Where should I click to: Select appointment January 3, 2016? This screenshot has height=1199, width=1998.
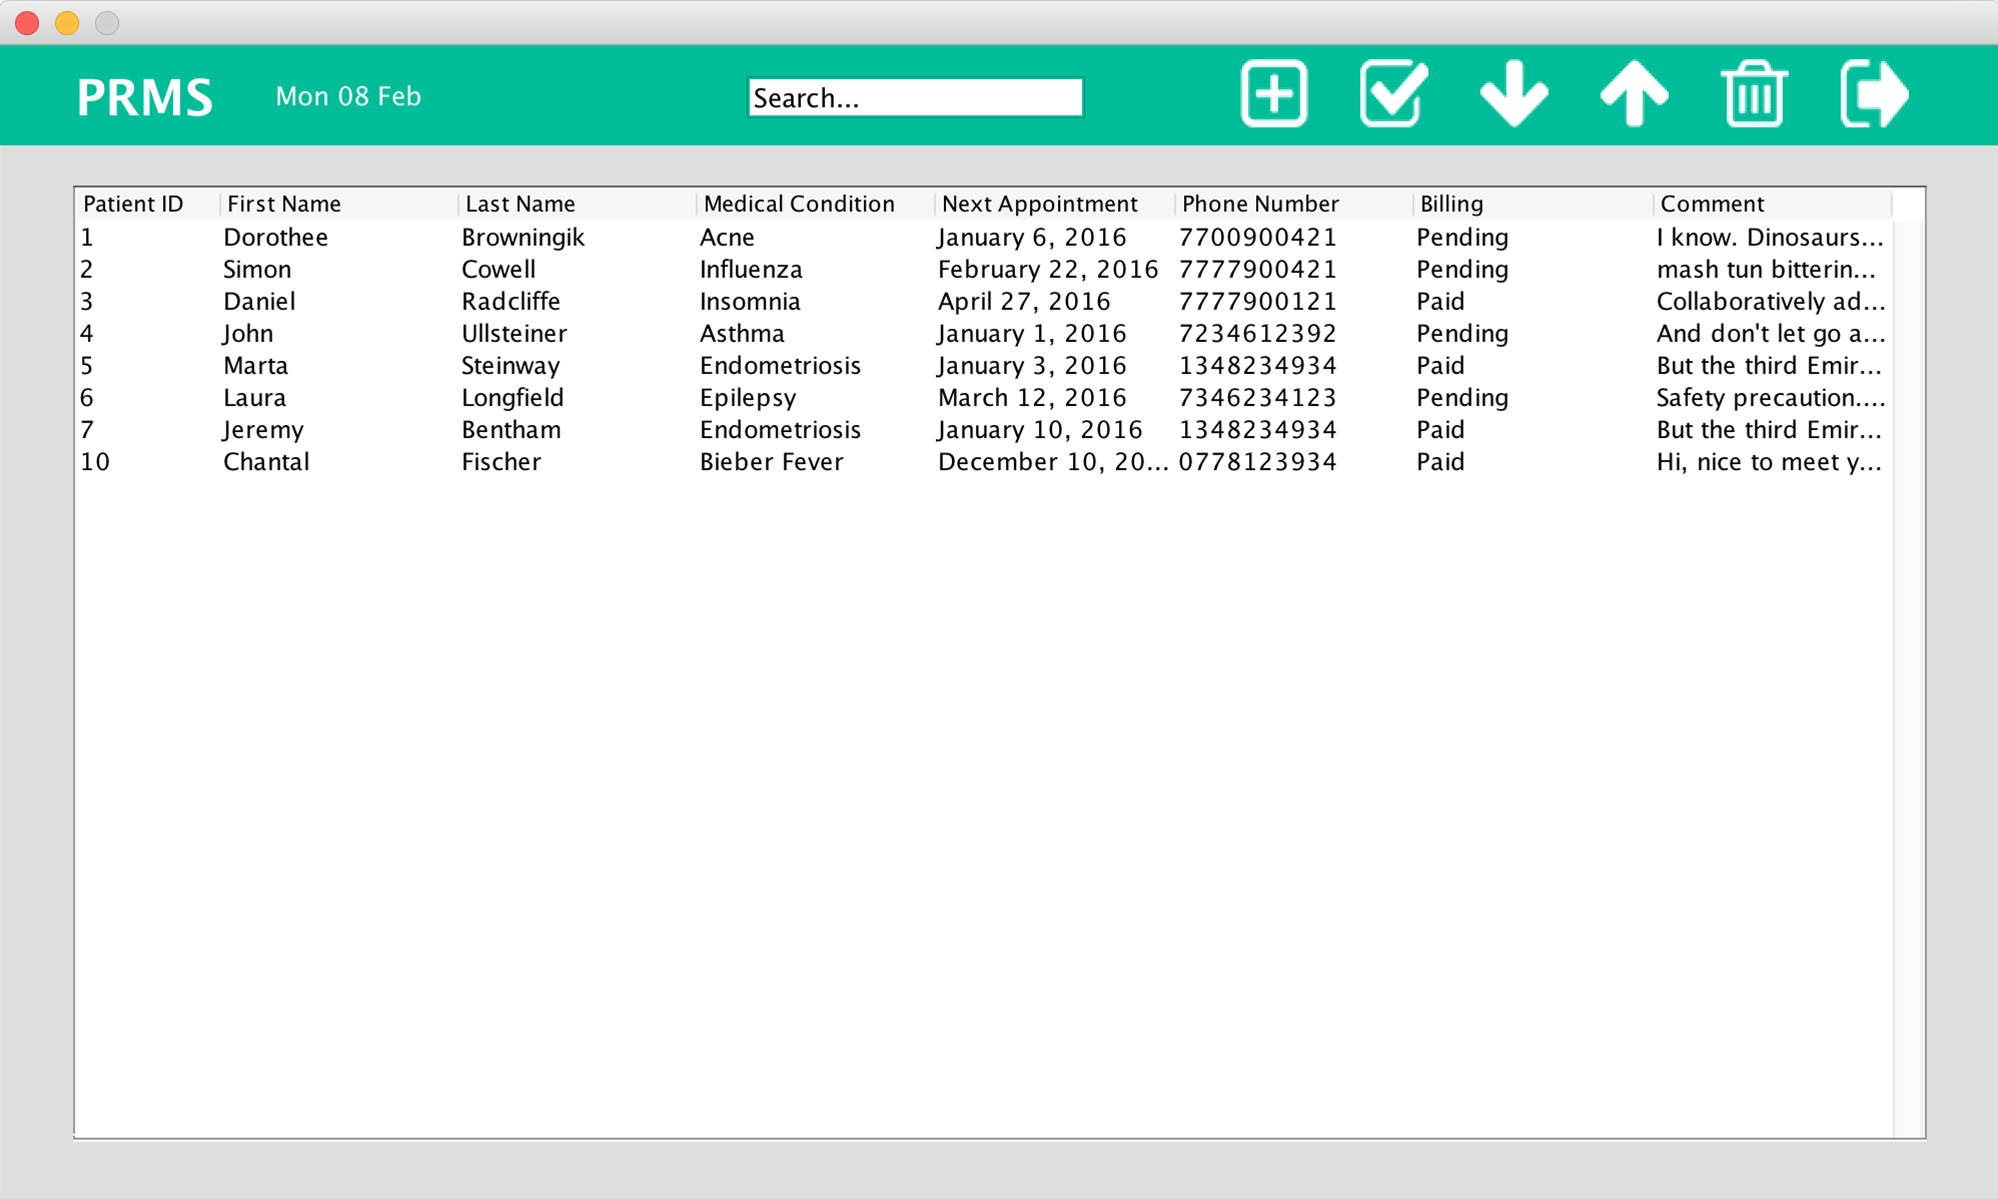pyautogui.click(x=1031, y=366)
